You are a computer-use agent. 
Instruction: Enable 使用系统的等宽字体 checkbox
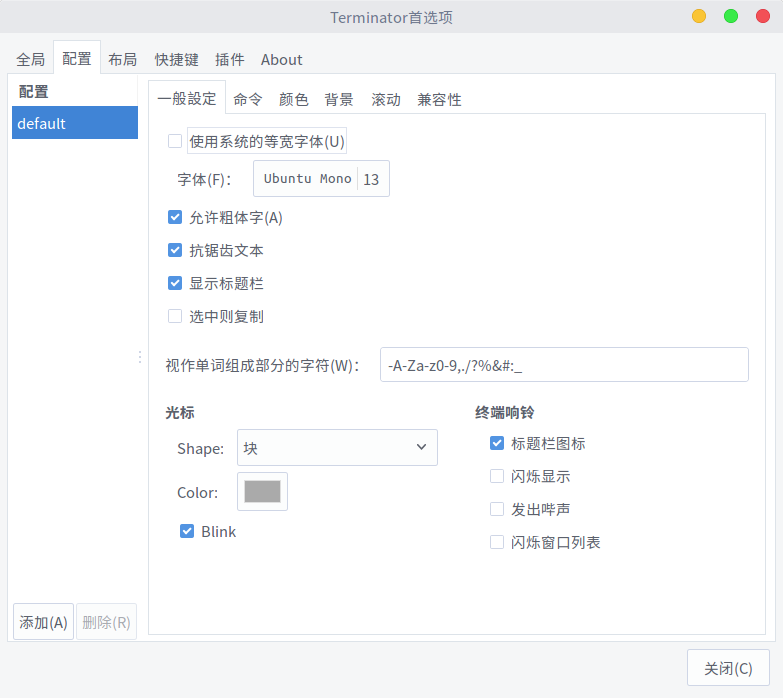point(175,141)
